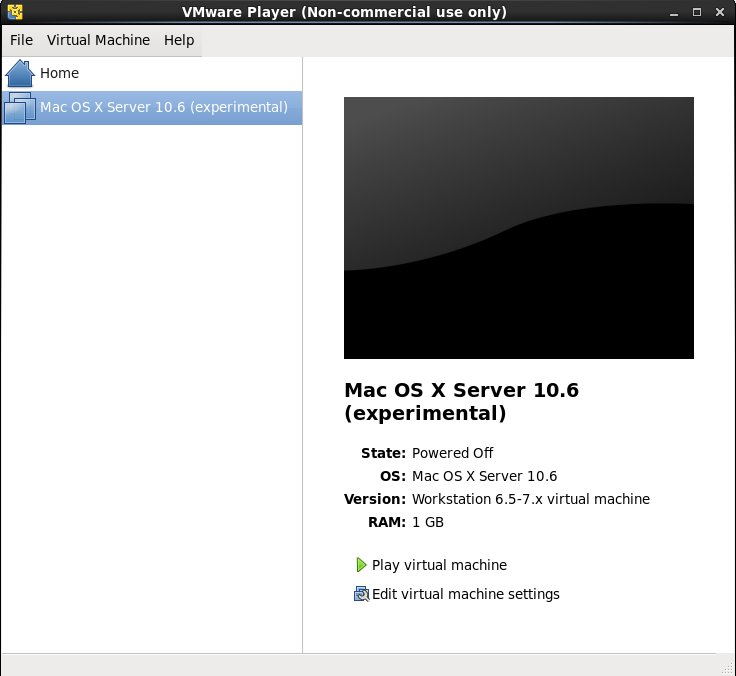The width and height of the screenshot is (736, 676).
Task: Click the VMware Player title bar icon
Action: click(15, 12)
